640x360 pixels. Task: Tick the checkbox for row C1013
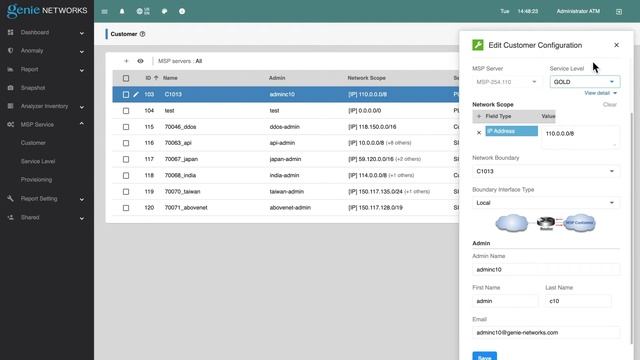(126, 94)
